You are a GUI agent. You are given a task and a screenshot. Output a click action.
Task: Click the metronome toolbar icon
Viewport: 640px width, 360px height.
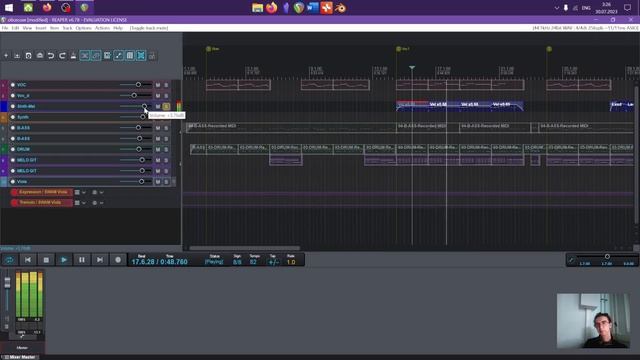point(73,56)
